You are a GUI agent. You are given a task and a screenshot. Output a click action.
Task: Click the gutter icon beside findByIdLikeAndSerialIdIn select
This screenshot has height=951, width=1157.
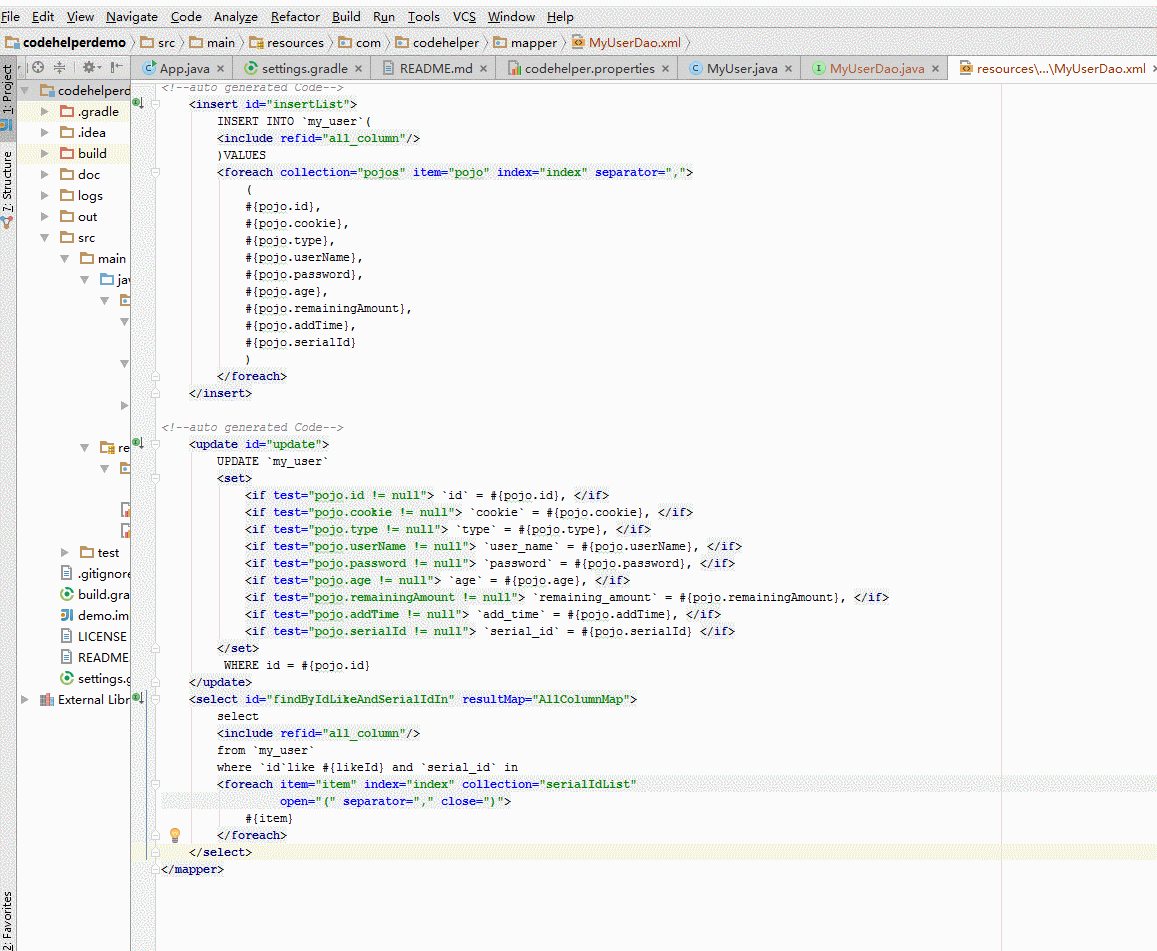coord(137,699)
